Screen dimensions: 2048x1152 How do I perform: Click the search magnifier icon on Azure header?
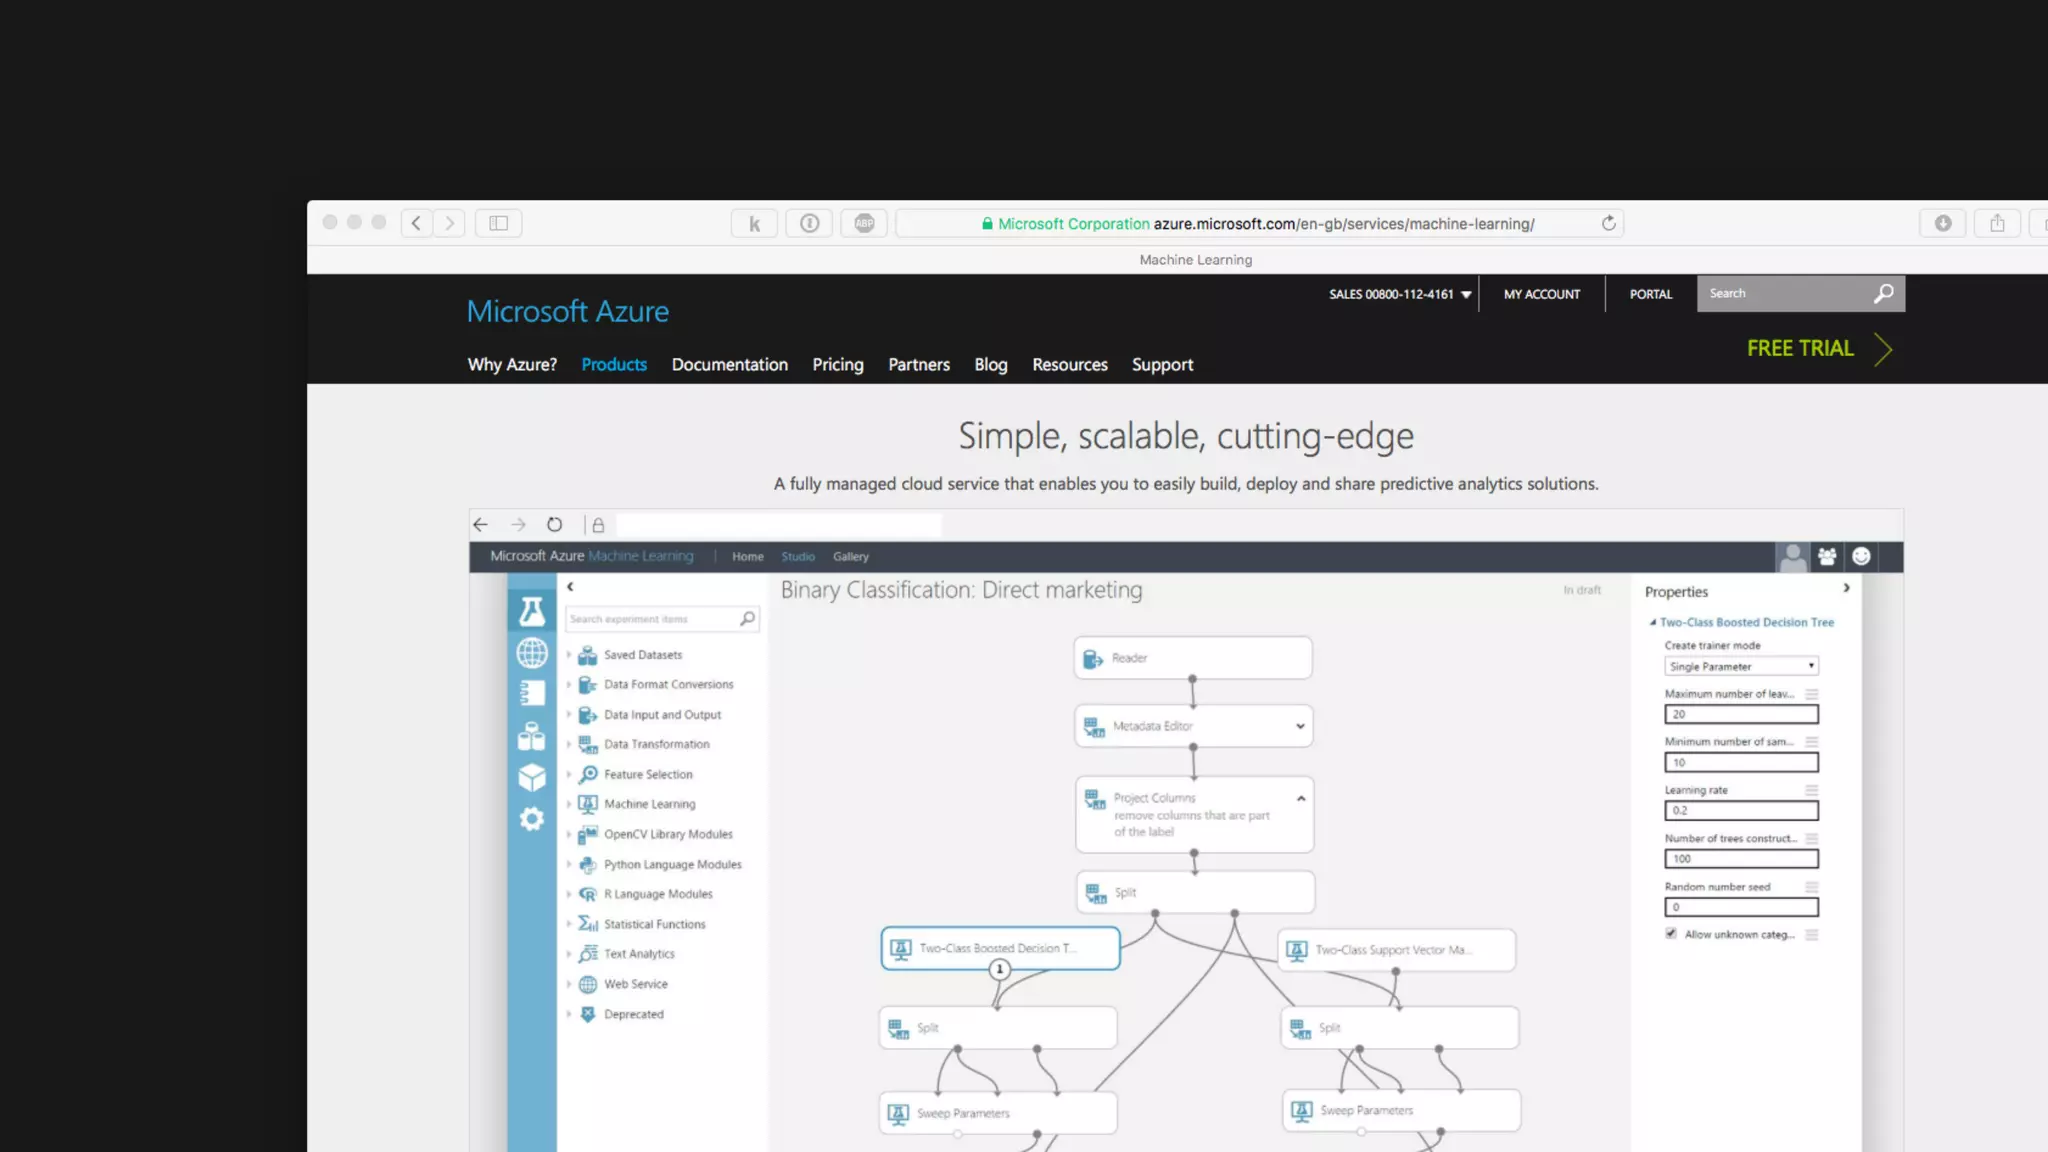[x=1883, y=294]
